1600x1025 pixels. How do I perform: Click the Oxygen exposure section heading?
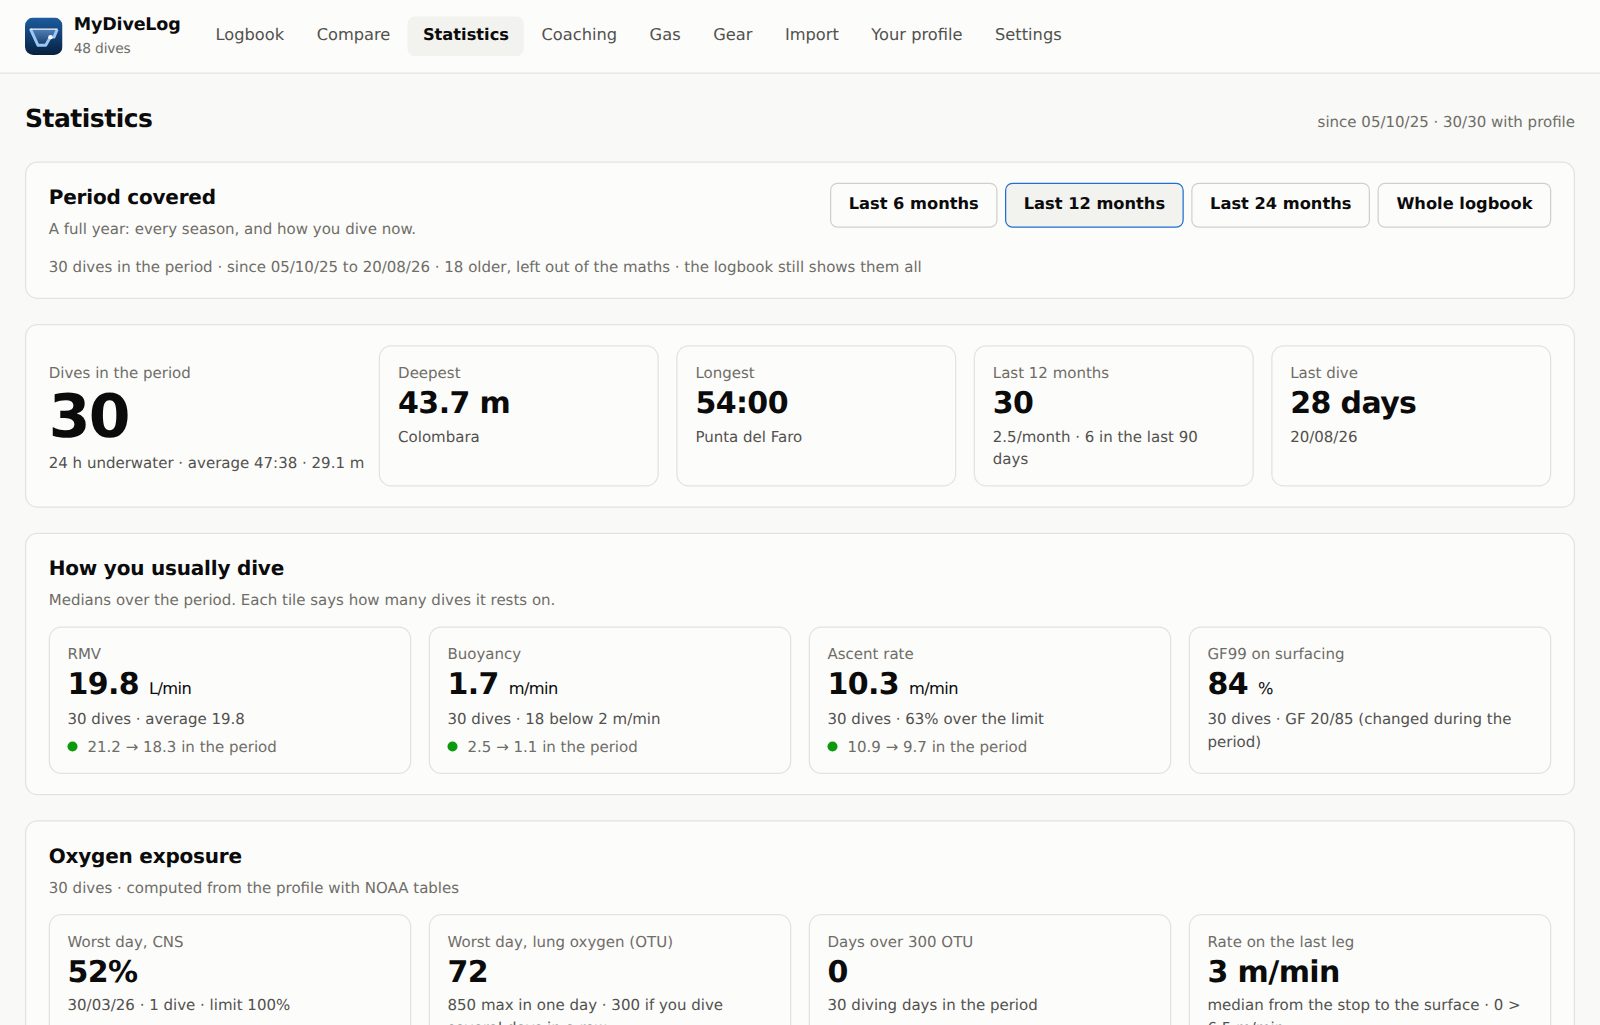[x=145, y=856]
